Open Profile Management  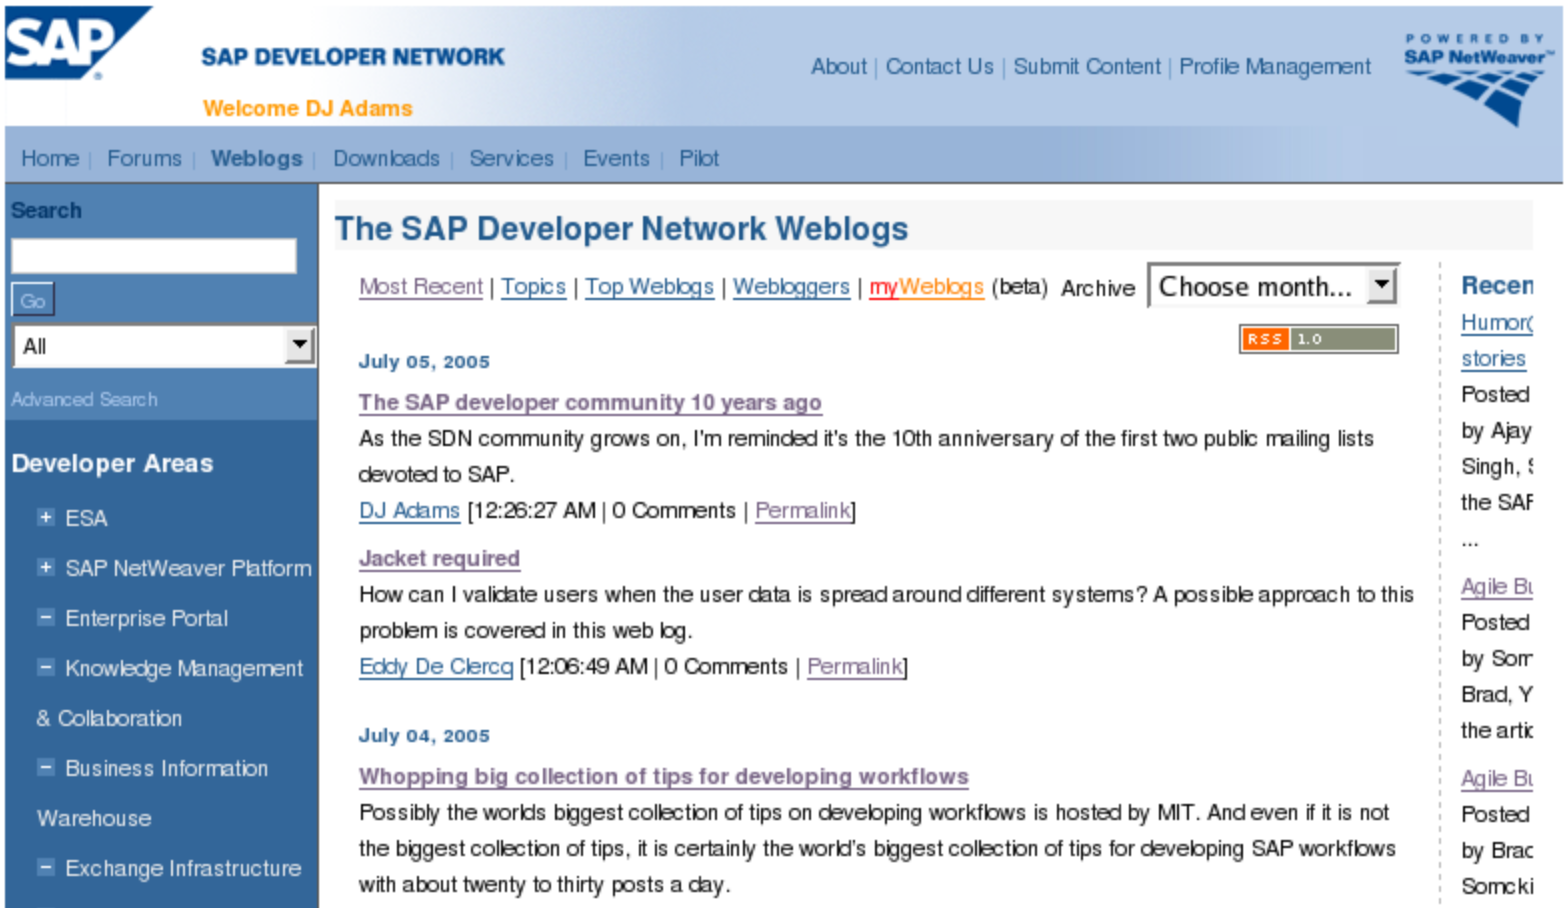(1275, 66)
